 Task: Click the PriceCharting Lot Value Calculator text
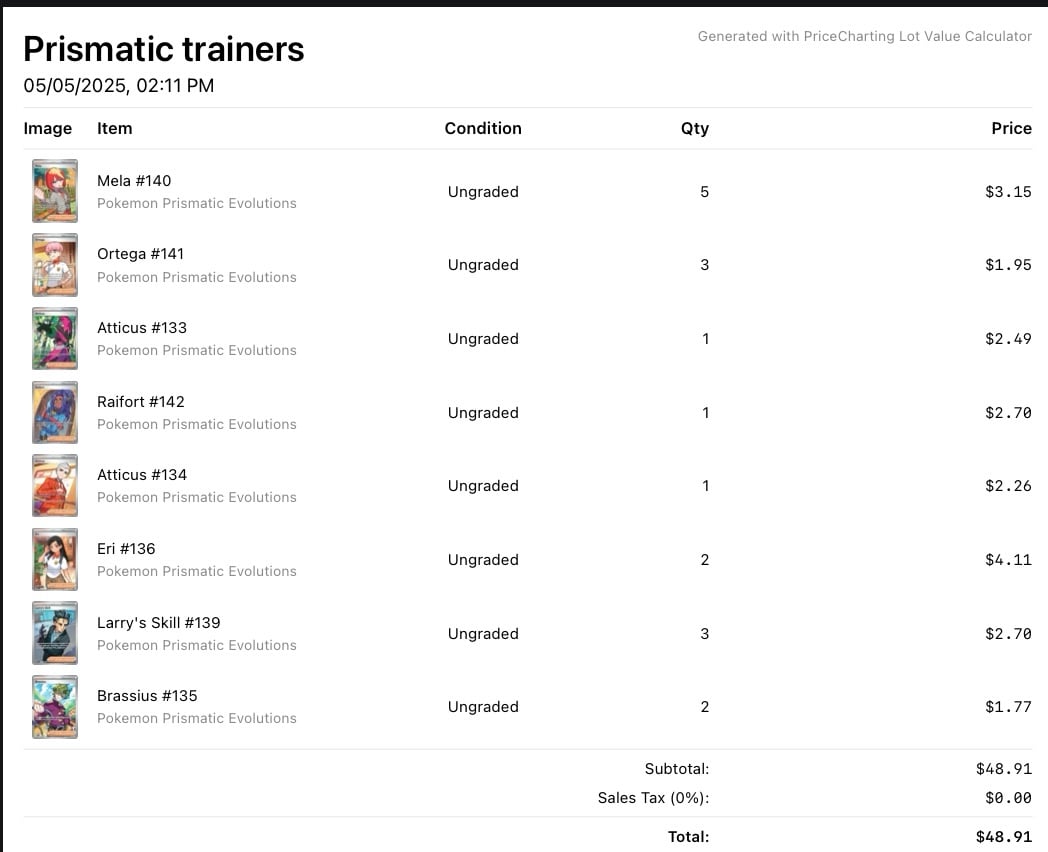(x=918, y=36)
